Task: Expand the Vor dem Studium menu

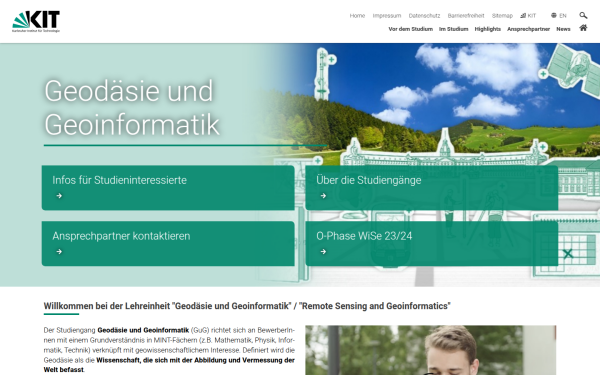Action: point(410,29)
